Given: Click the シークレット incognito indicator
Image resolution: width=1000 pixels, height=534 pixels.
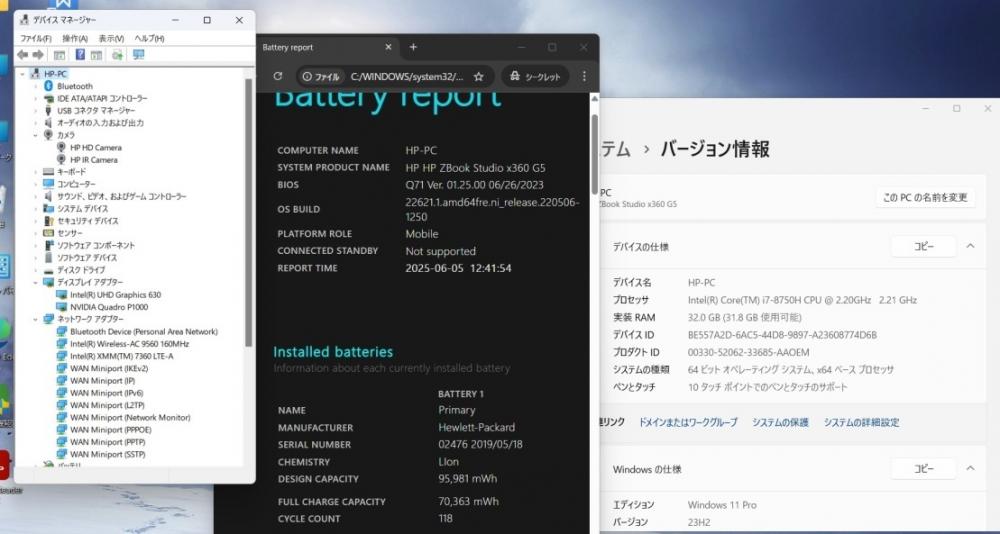Looking at the screenshot, I should click(x=535, y=77).
